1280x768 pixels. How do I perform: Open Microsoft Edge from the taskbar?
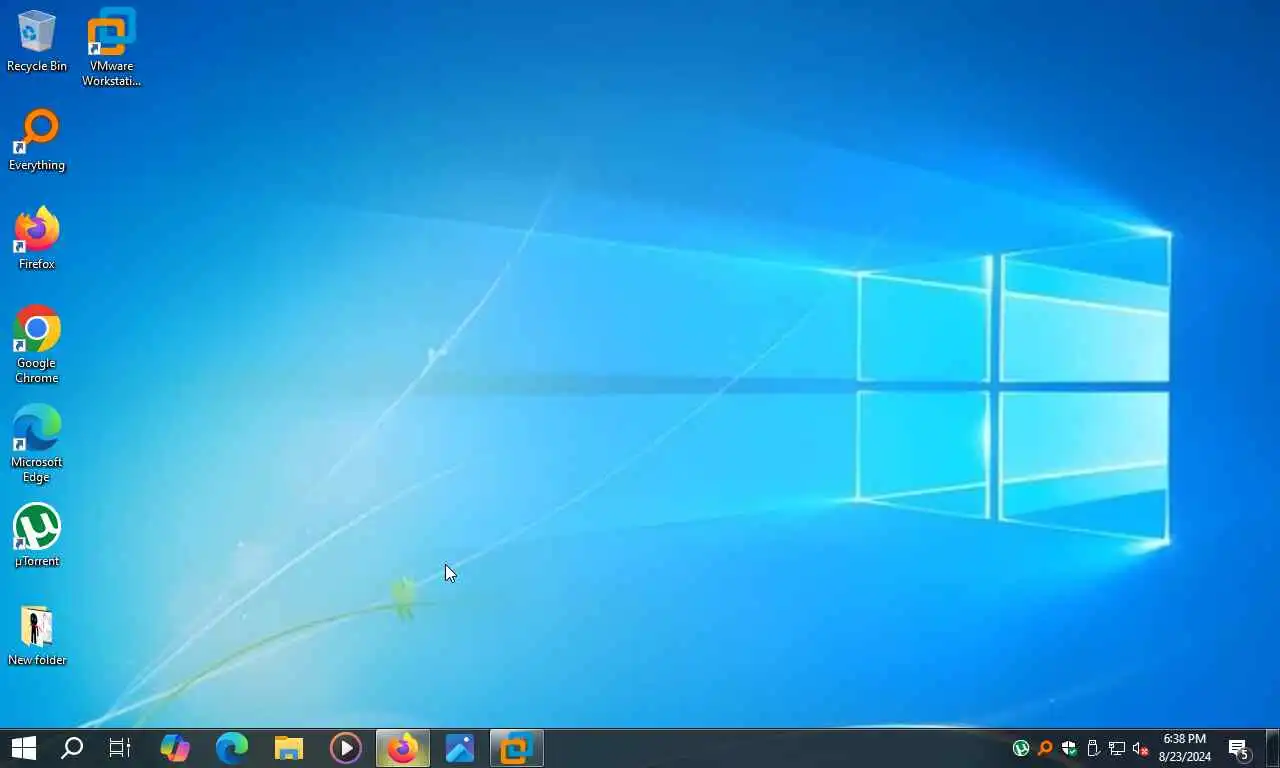click(232, 748)
